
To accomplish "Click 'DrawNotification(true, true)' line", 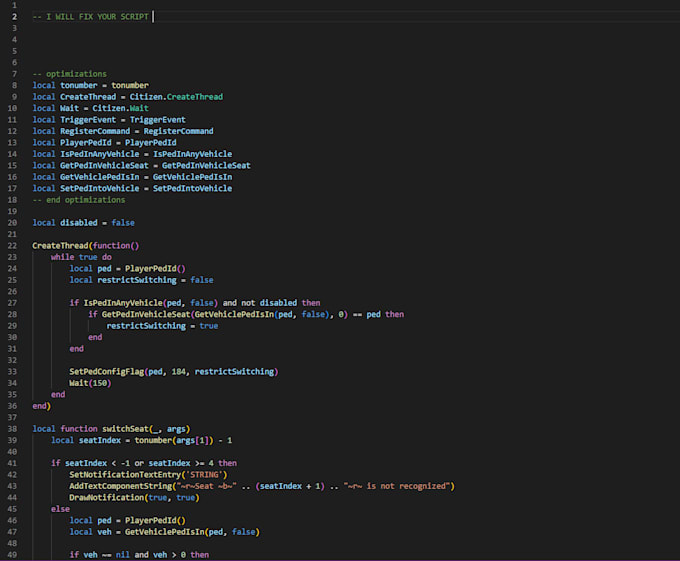I will [x=131, y=498].
